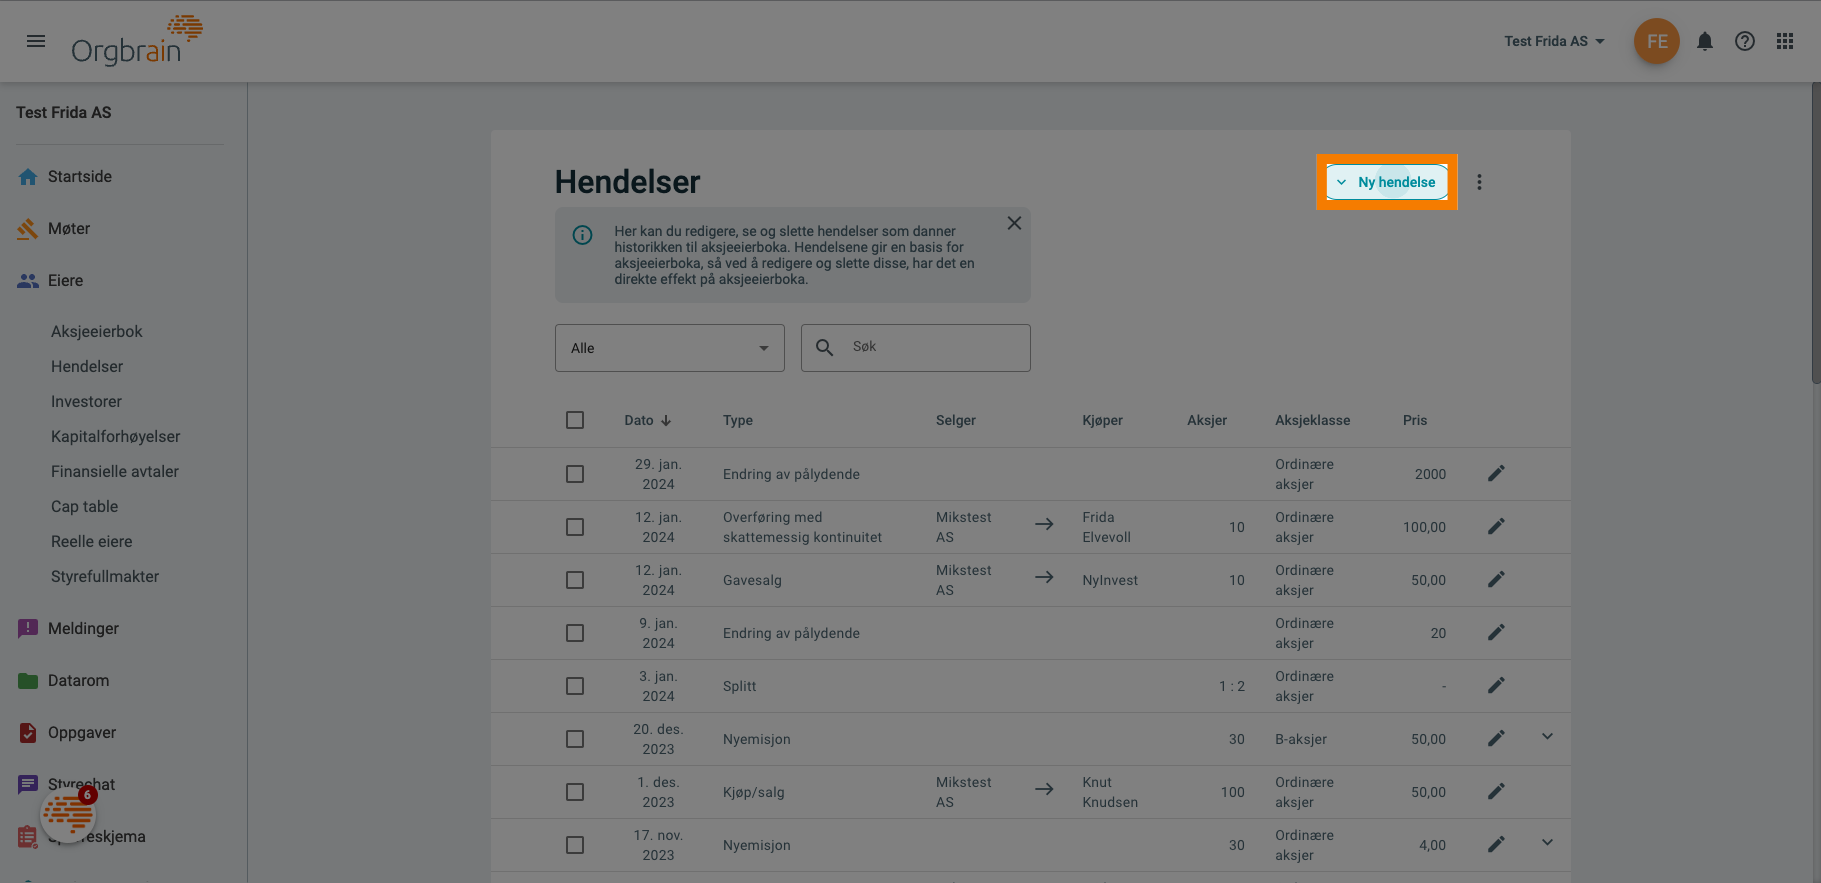
Task: Sort the table by Type column
Action: (x=738, y=420)
